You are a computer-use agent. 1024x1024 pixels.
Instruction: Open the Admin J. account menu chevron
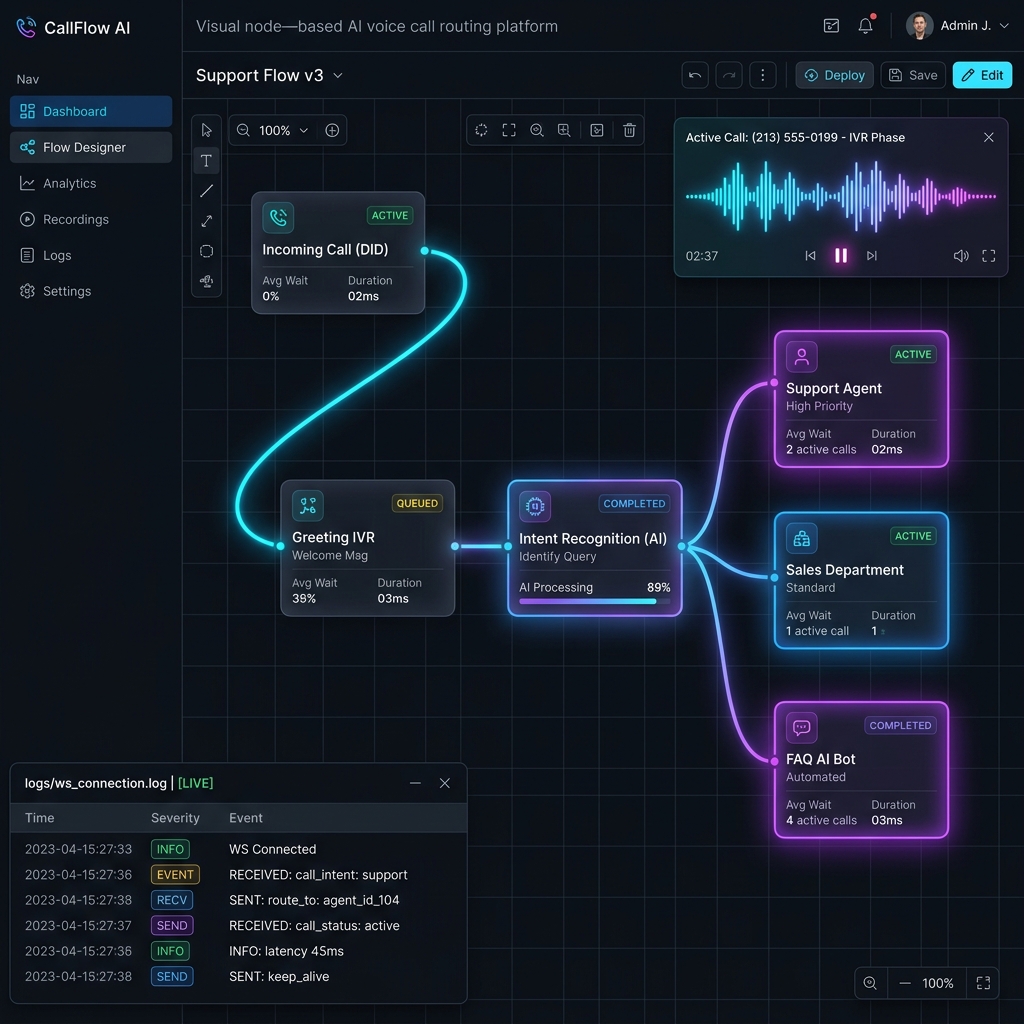[x=1004, y=25]
